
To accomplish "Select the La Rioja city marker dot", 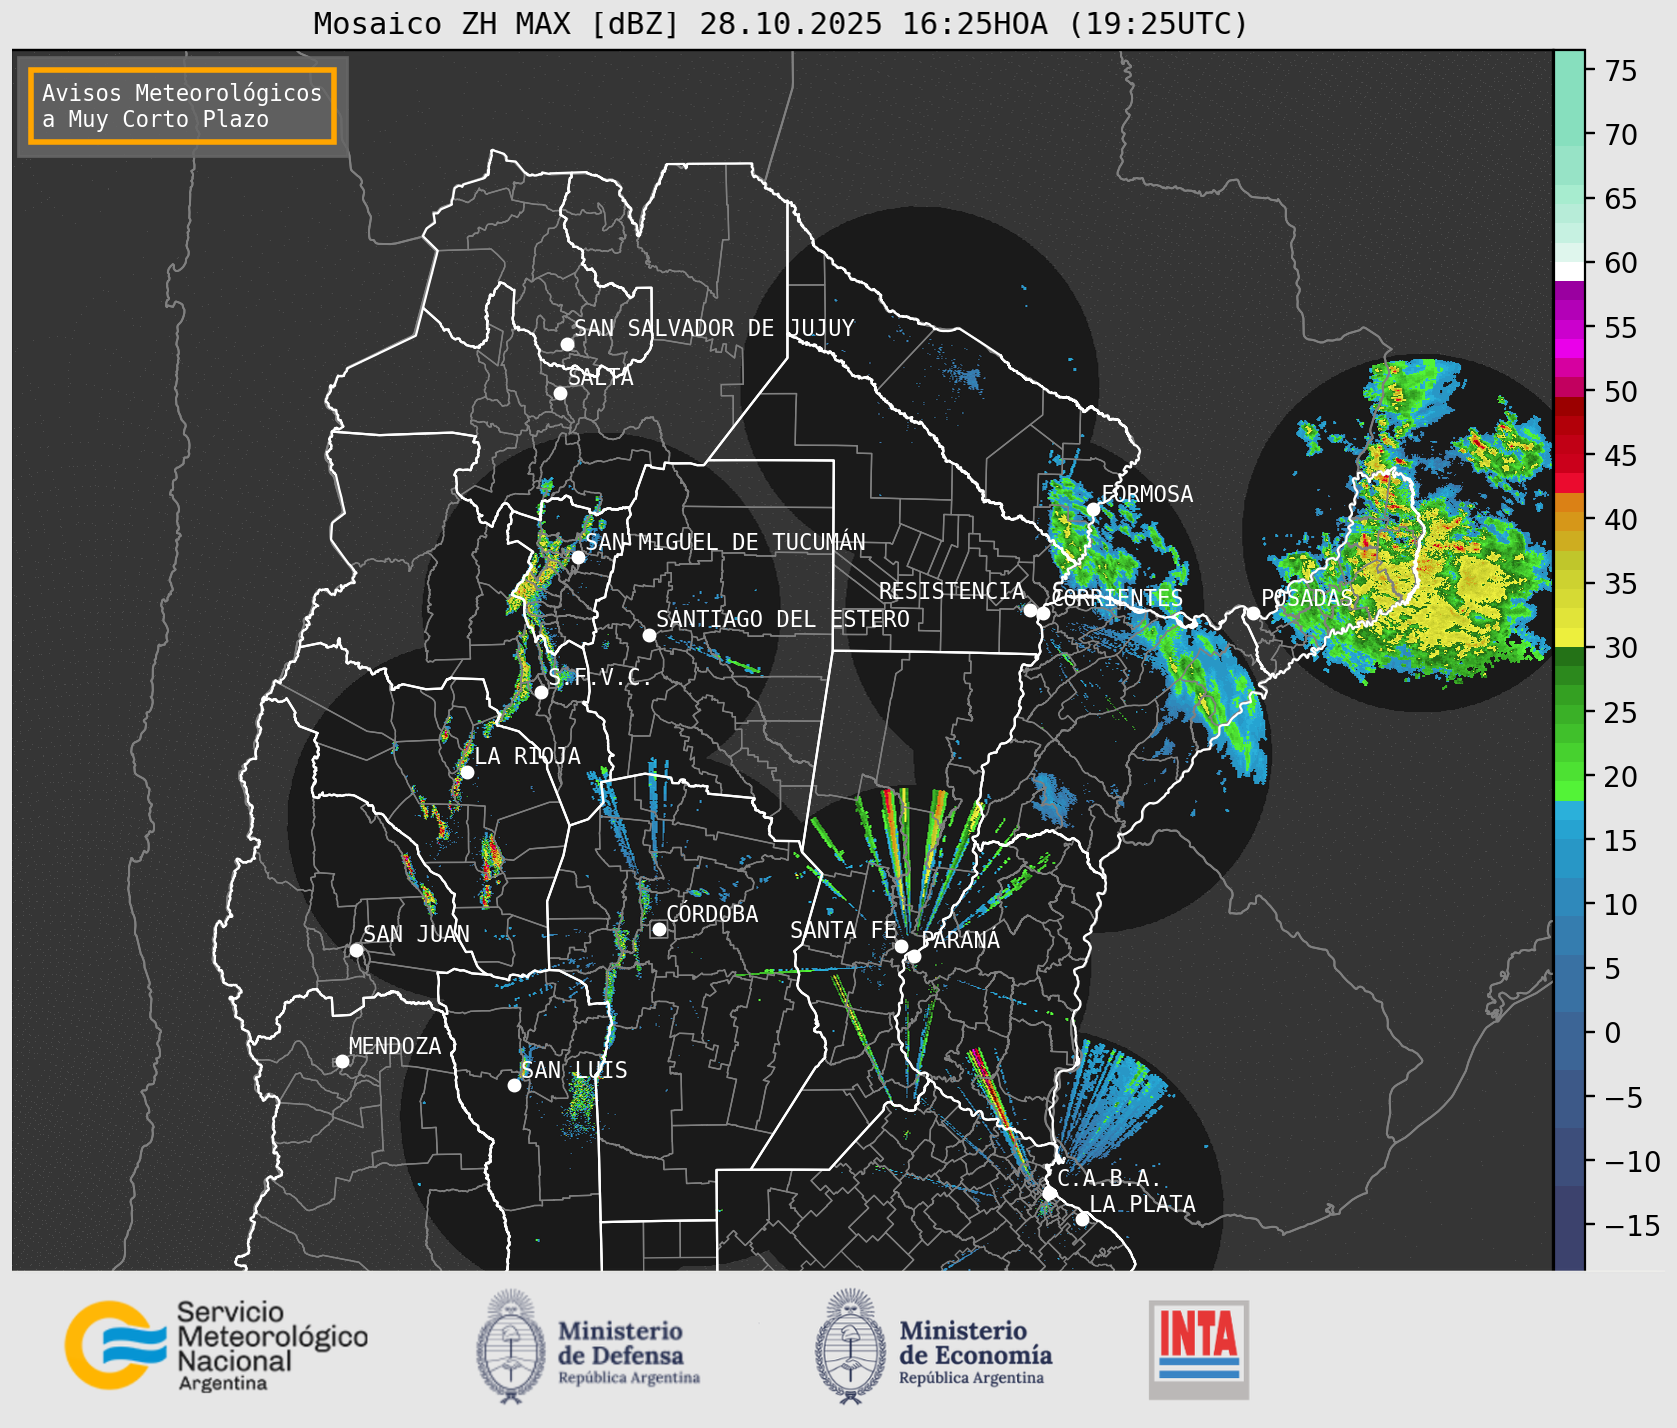I will pyautogui.click(x=467, y=772).
